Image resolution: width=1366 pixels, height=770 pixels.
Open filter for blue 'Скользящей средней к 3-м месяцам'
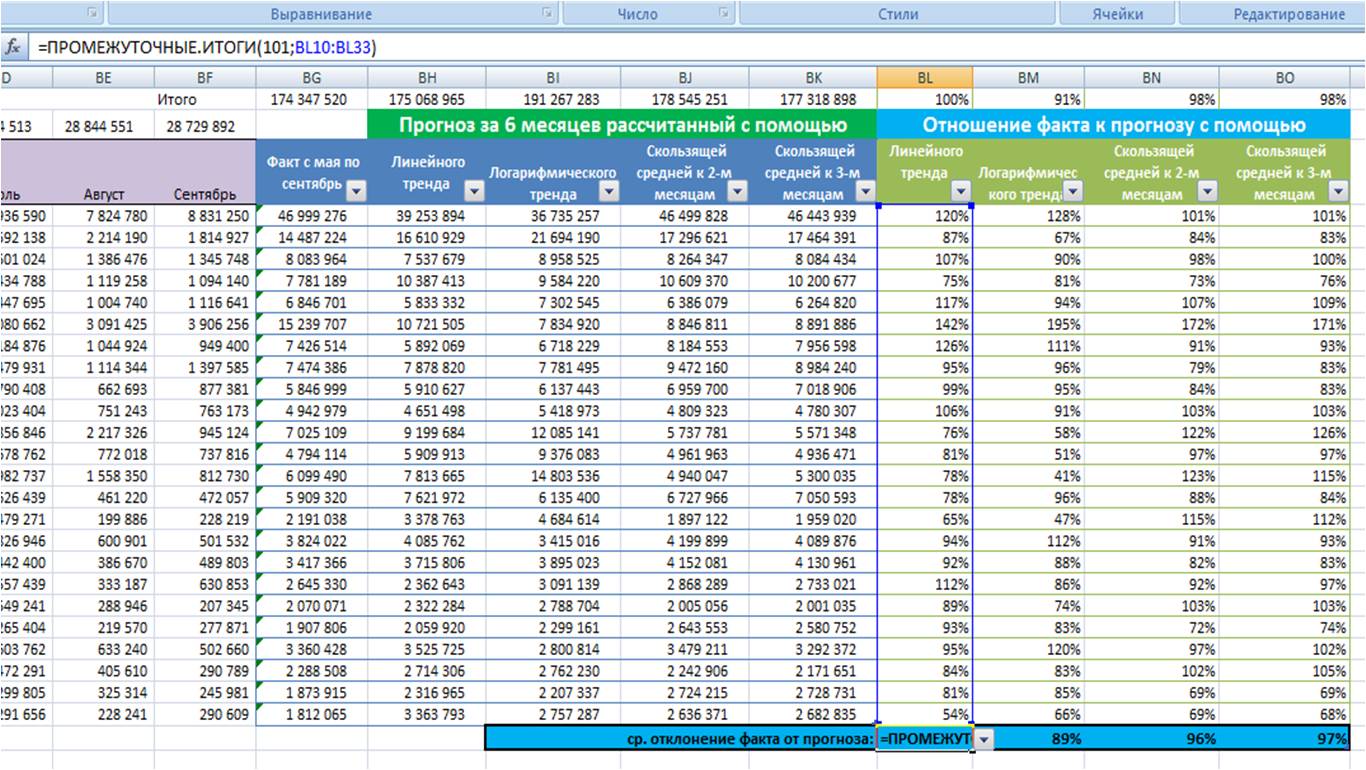pyautogui.click(x=864, y=191)
